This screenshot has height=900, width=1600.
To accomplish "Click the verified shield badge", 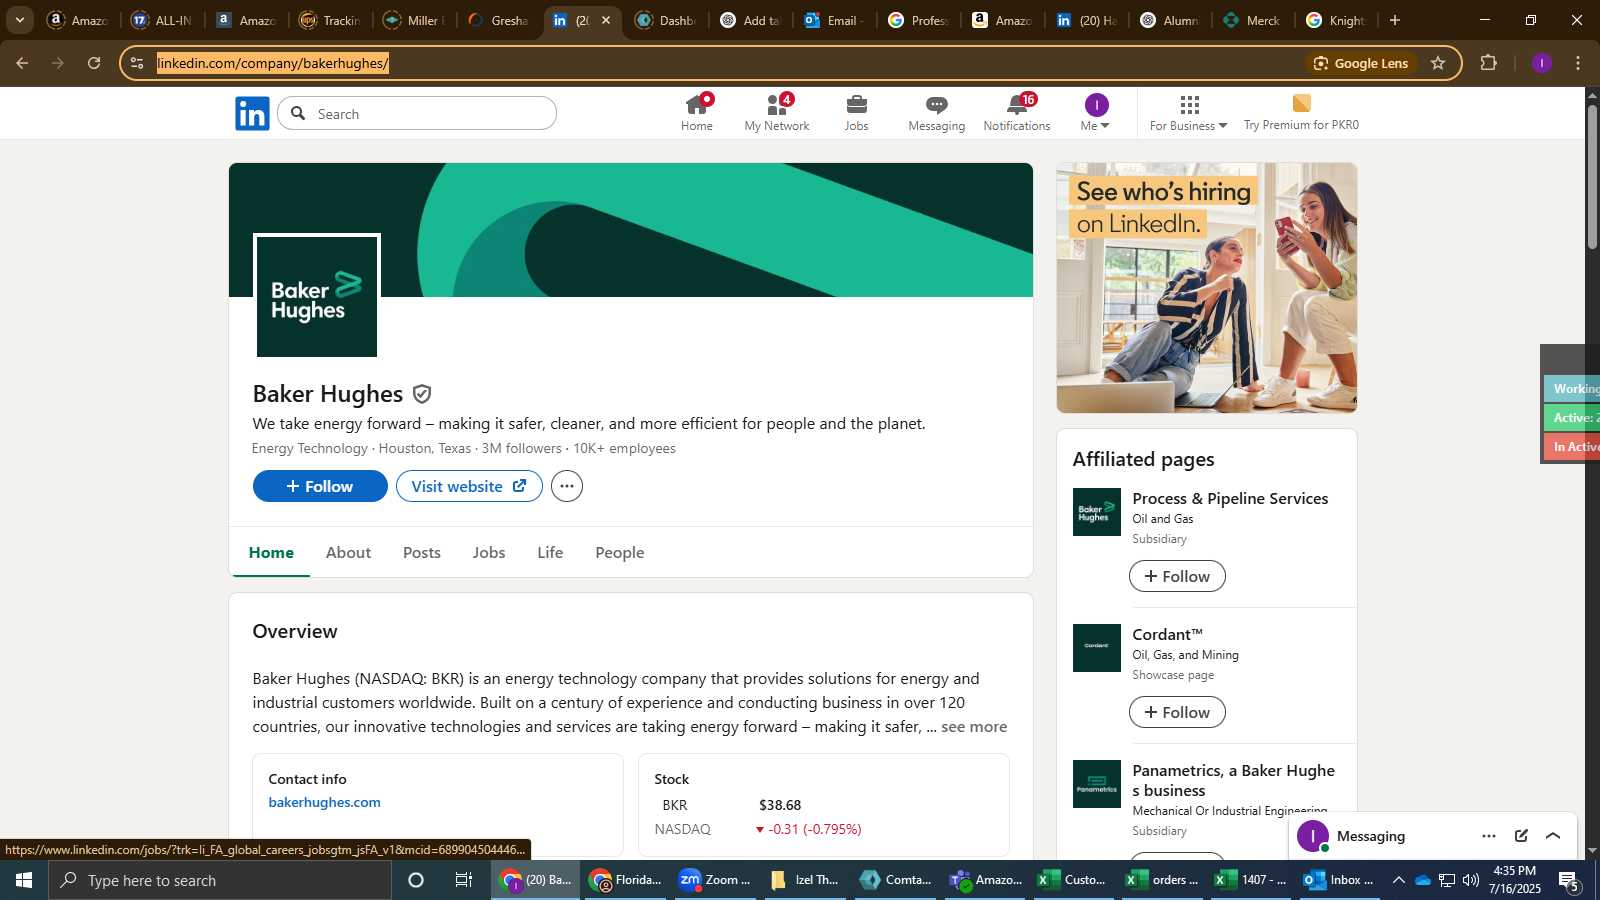I will [x=422, y=394].
